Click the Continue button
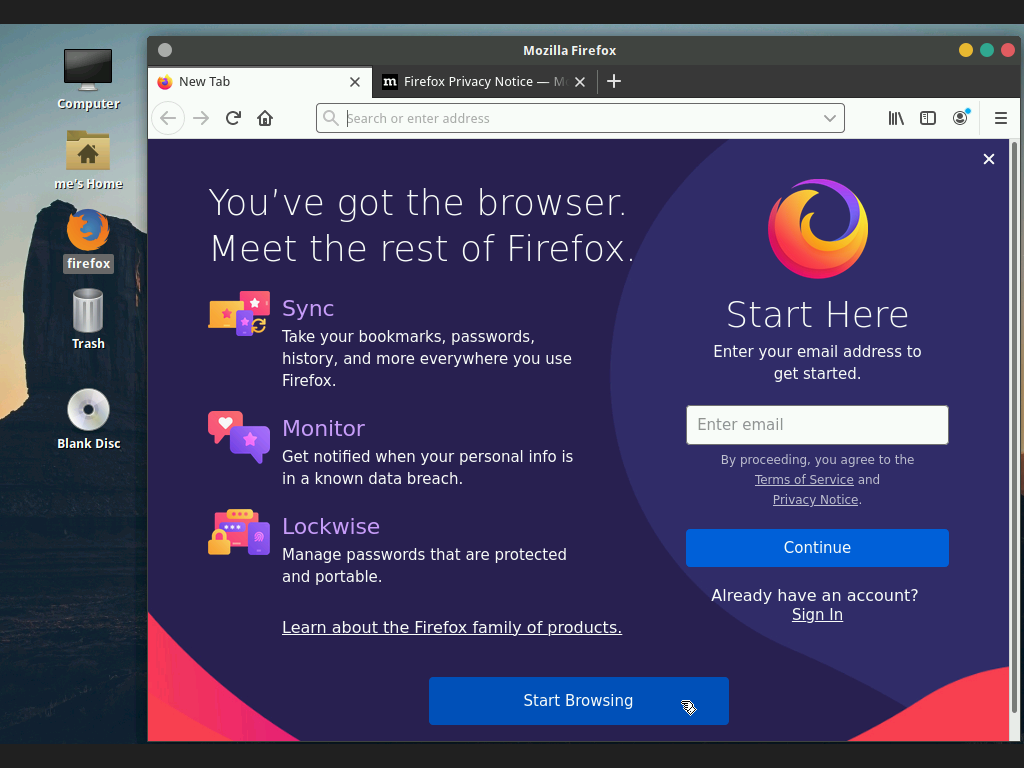The width and height of the screenshot is (1024, 768). [x=817, y=548]
